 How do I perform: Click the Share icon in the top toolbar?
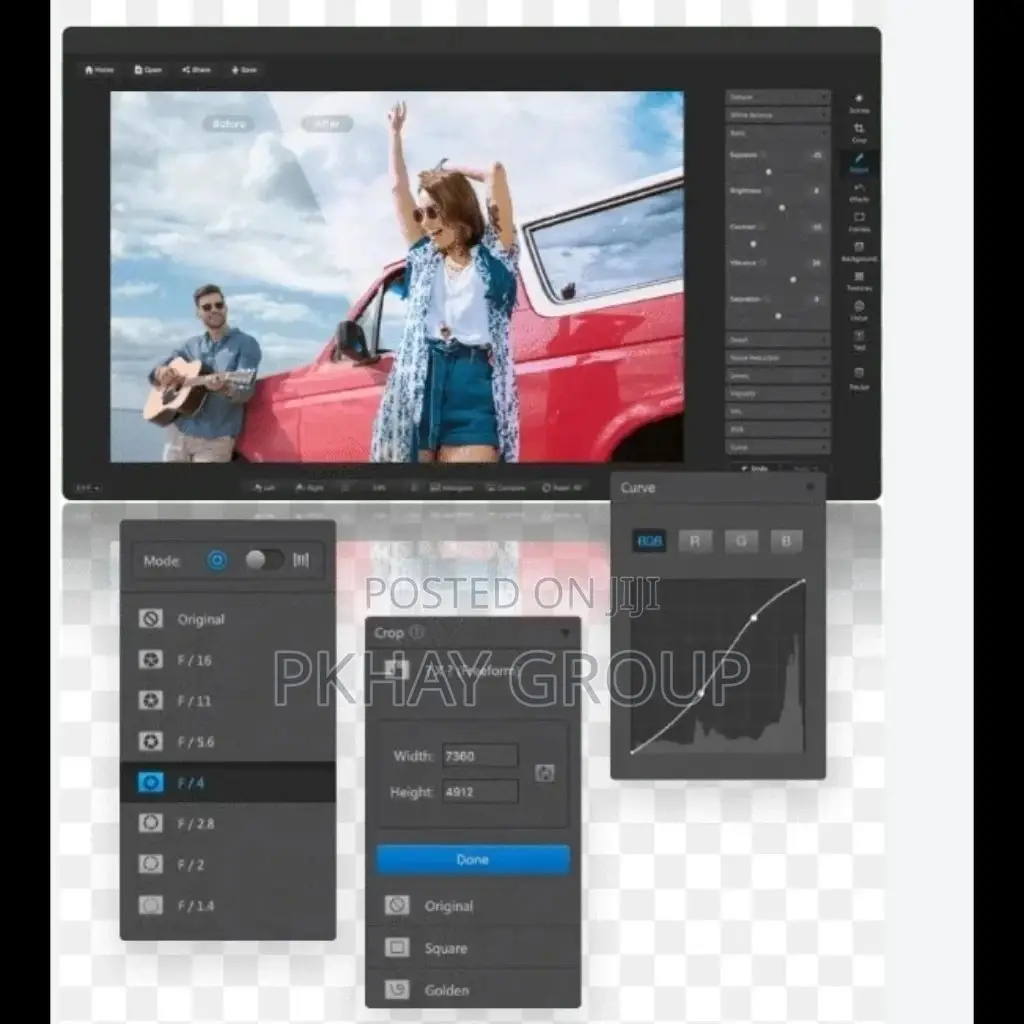click(186, 70)
